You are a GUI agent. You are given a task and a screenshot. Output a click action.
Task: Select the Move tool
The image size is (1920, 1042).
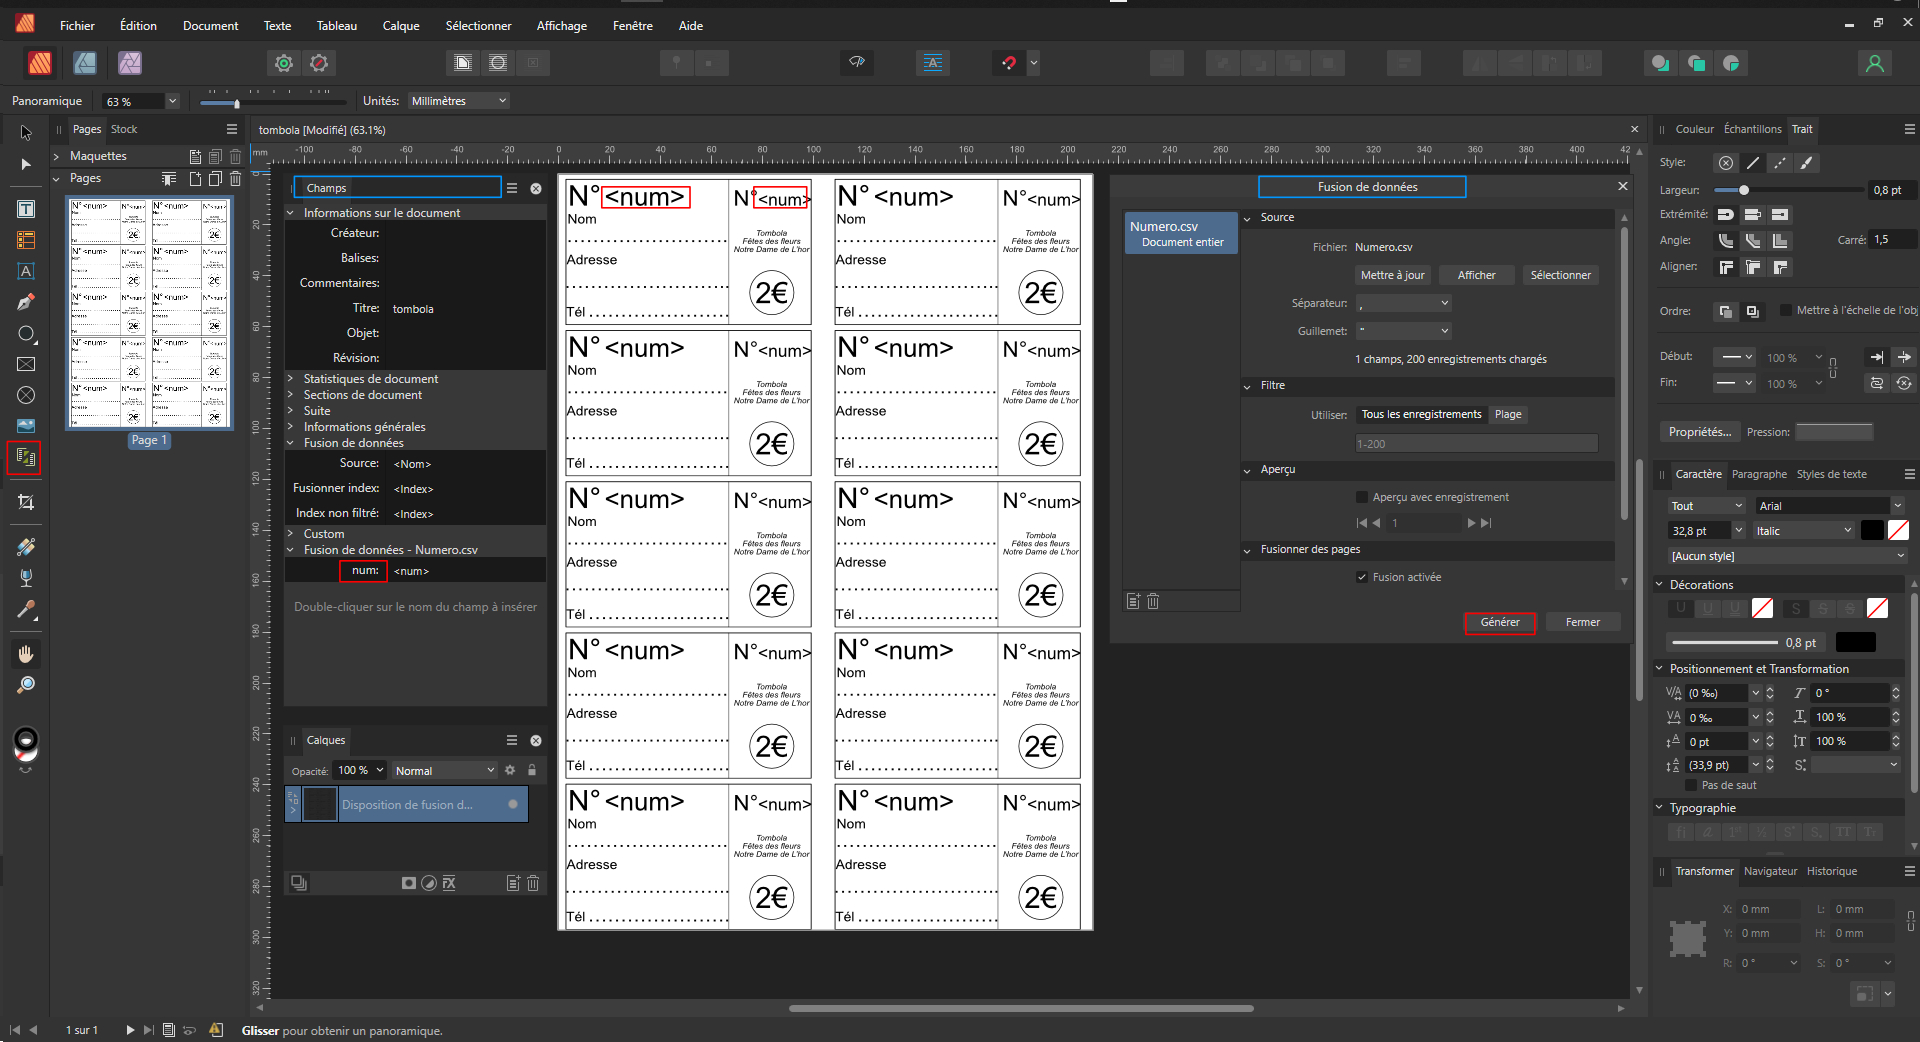coord(26,132)
